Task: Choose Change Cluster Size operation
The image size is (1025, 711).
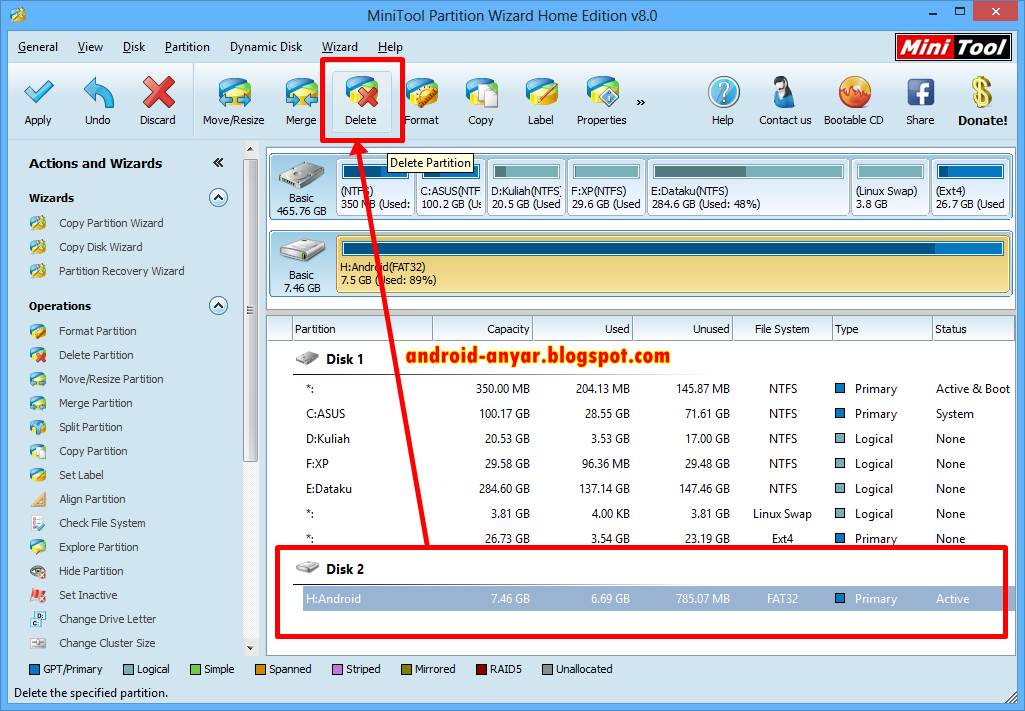Action: 107,643
